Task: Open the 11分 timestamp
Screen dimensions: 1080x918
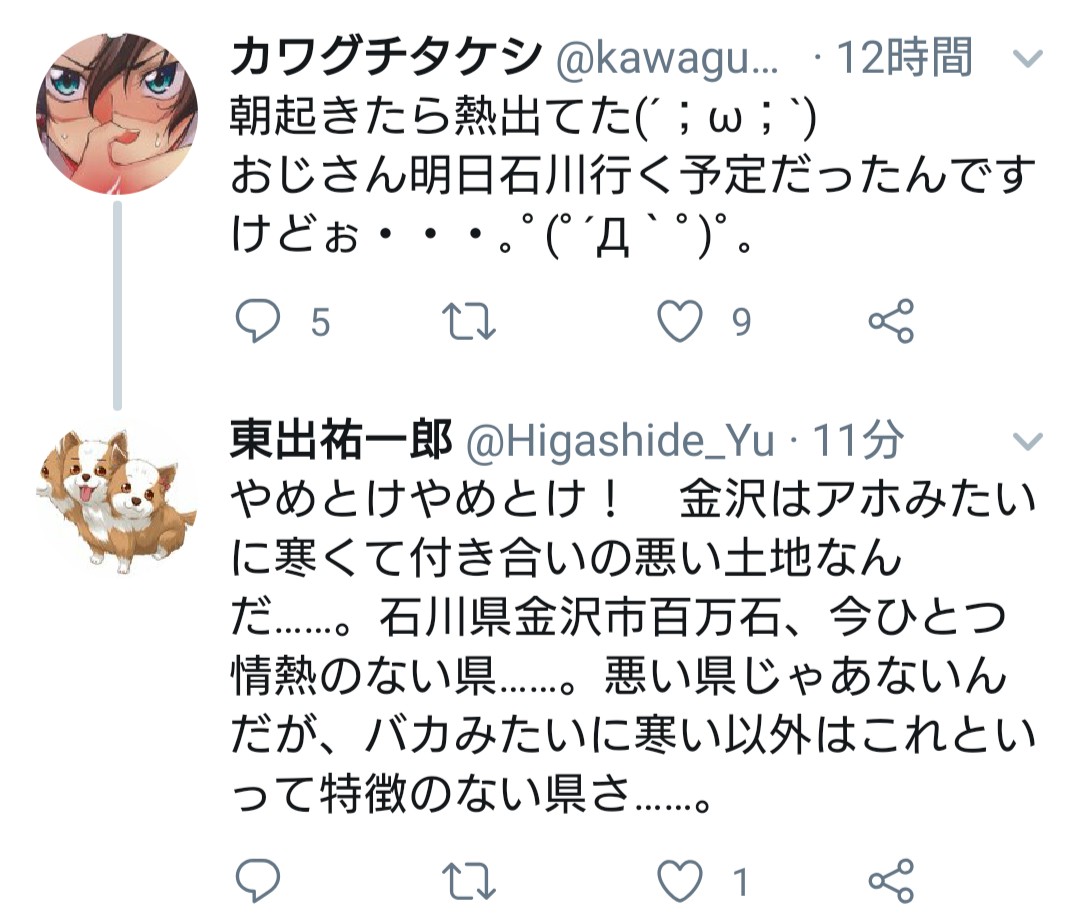Action: [x=858, y=439]
